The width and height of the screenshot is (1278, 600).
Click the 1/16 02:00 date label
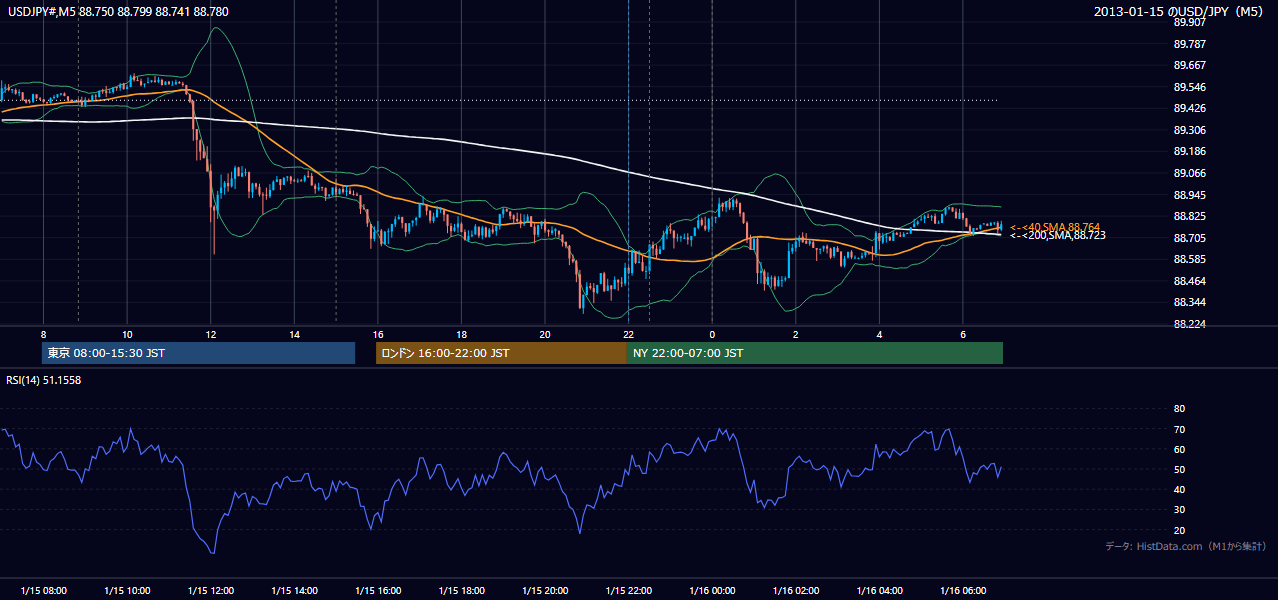[x=795, y=591]
